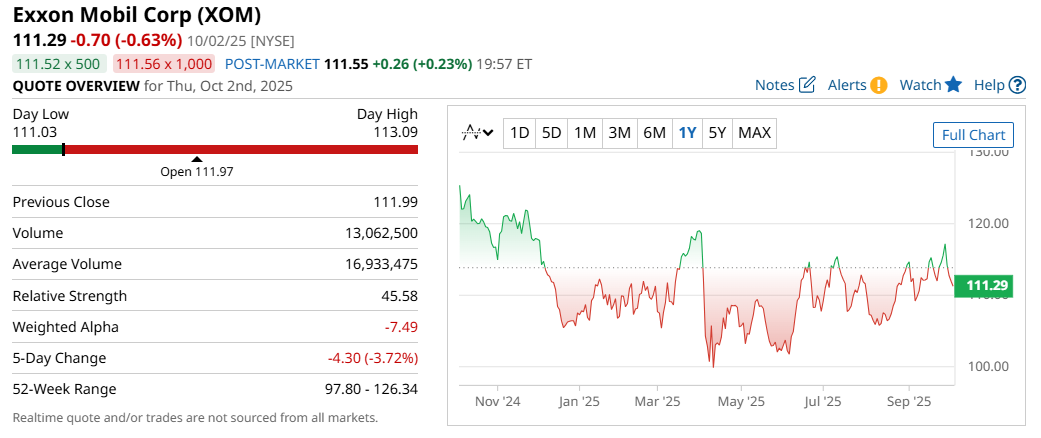Click the green bid quote 111.52 x 500

(x=58, y=63)
